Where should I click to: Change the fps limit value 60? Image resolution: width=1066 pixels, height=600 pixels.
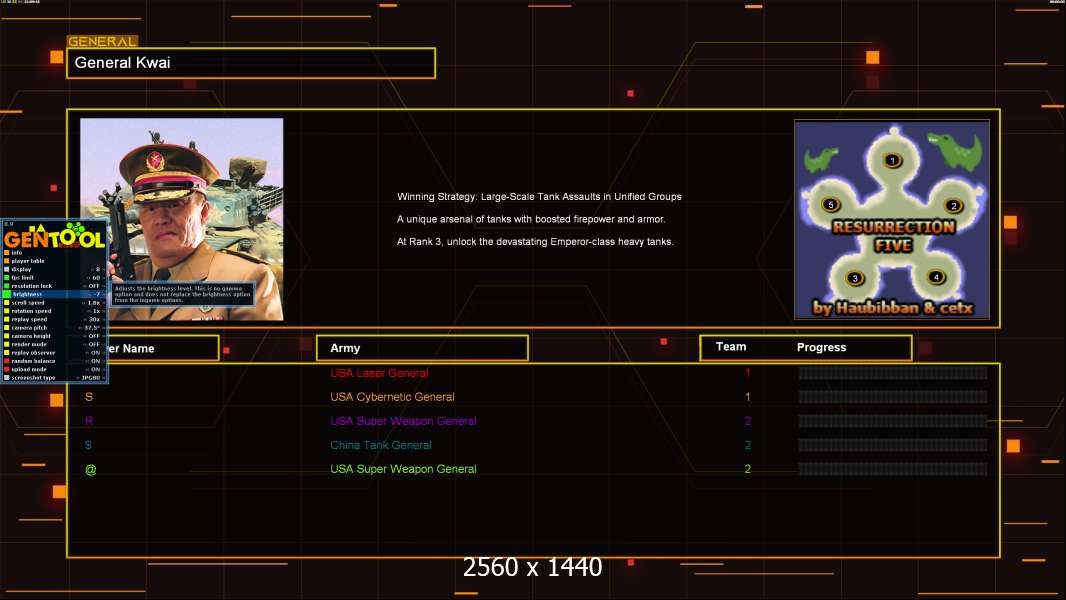coord(96,278)
